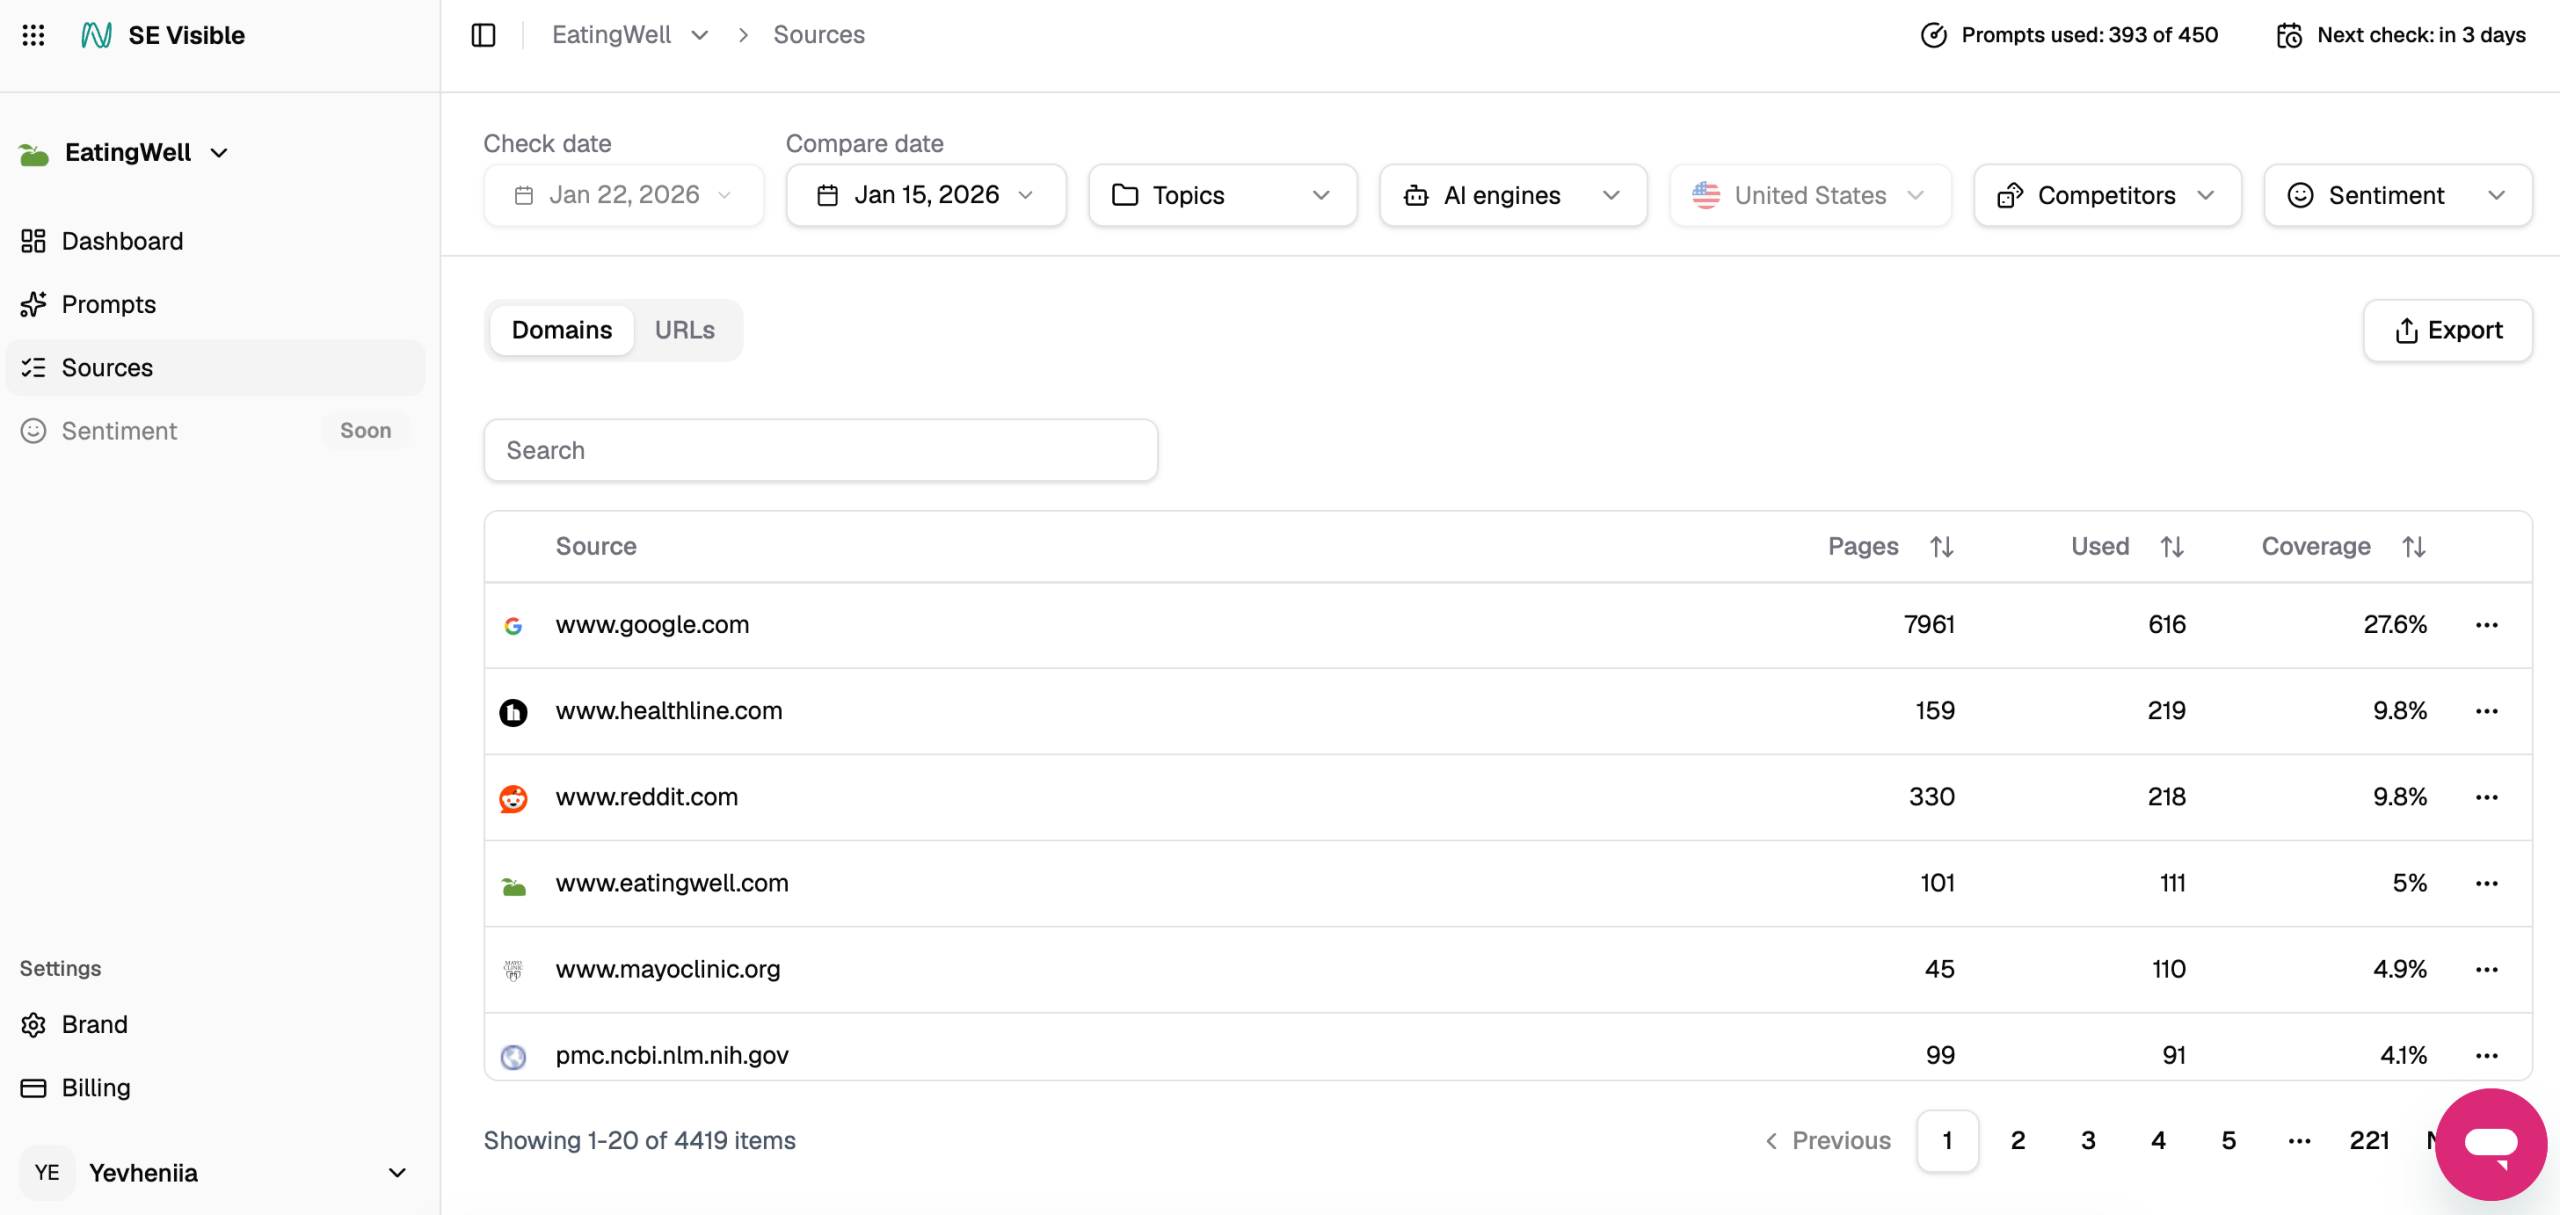The image size is (2560, 1215).
Task: Sort table by Coverage column arrows
Action: (2413, 547)
